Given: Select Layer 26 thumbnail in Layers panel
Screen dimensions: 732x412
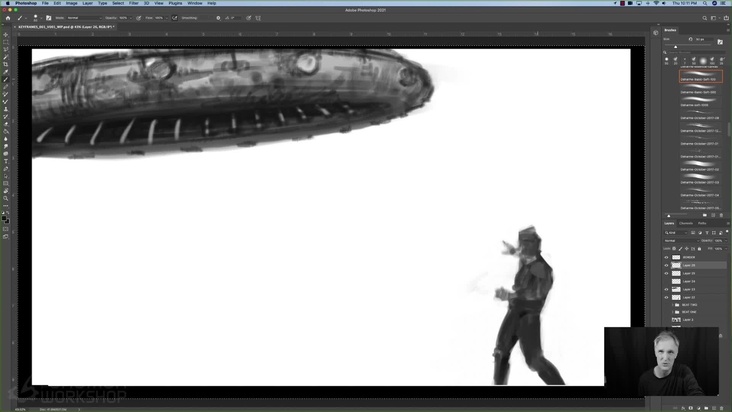Looking at the screenshot, I should pyautogui.click(x=676, y=265).
